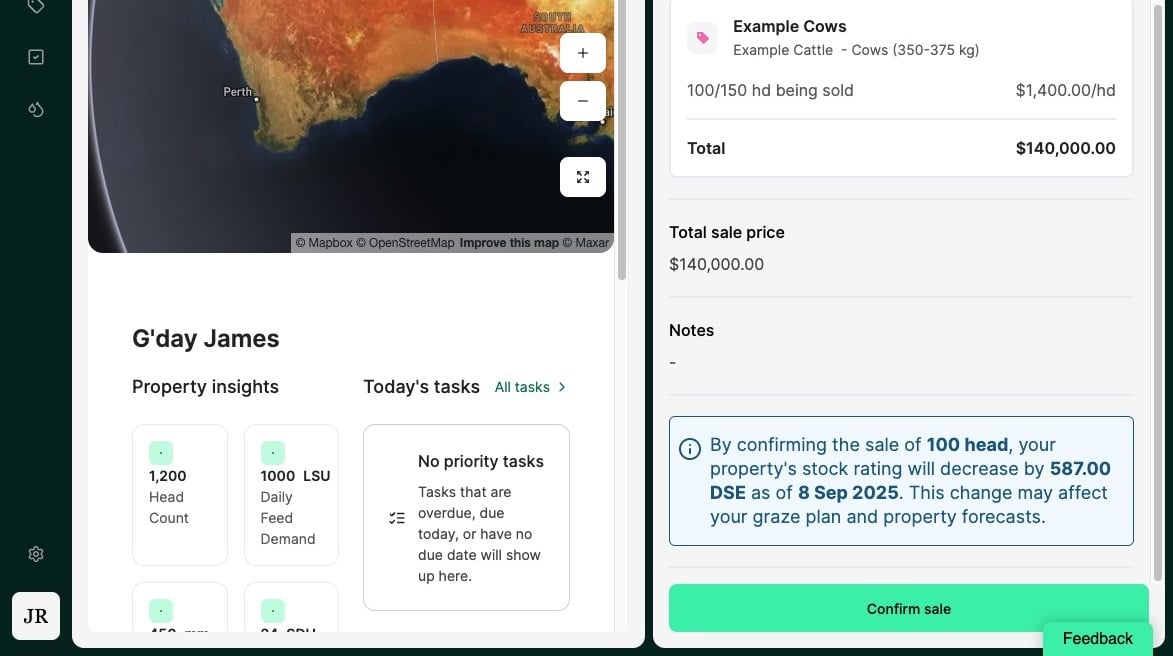1173x656 pixels.
Task: Select the Head Count insight card
Action: tap(180, 495)
